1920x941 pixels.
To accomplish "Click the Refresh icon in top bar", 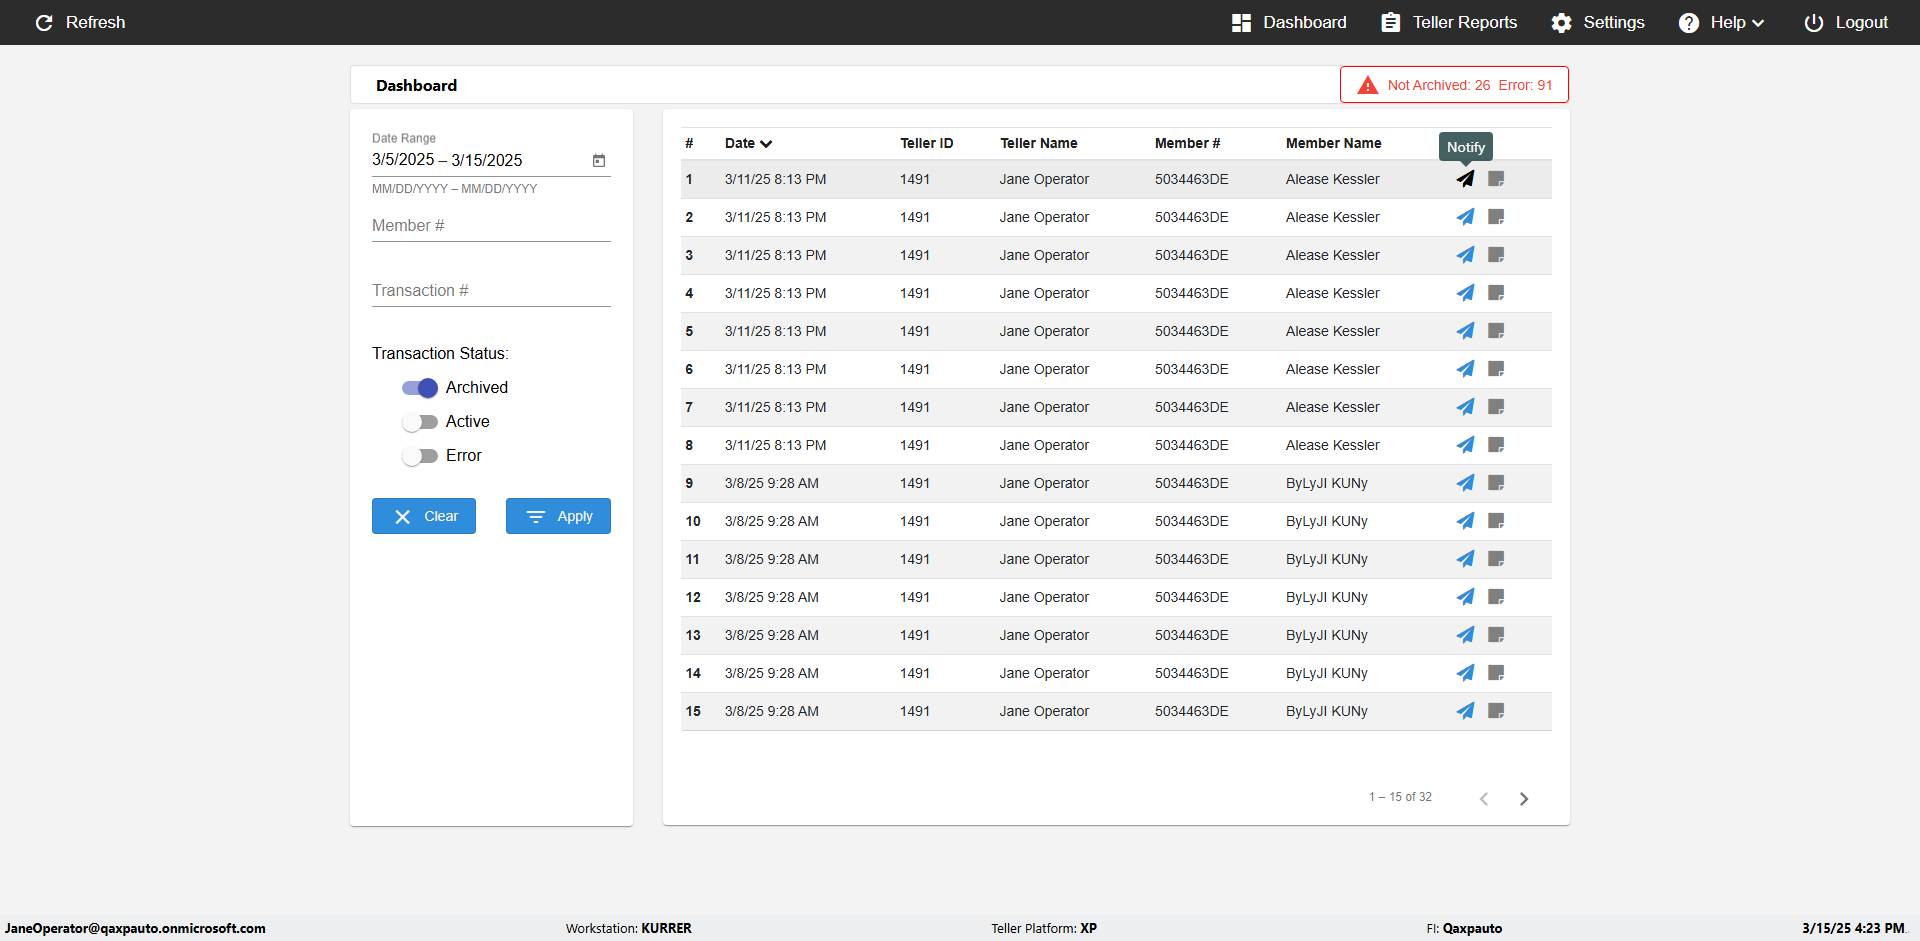I will pos(44,22).
